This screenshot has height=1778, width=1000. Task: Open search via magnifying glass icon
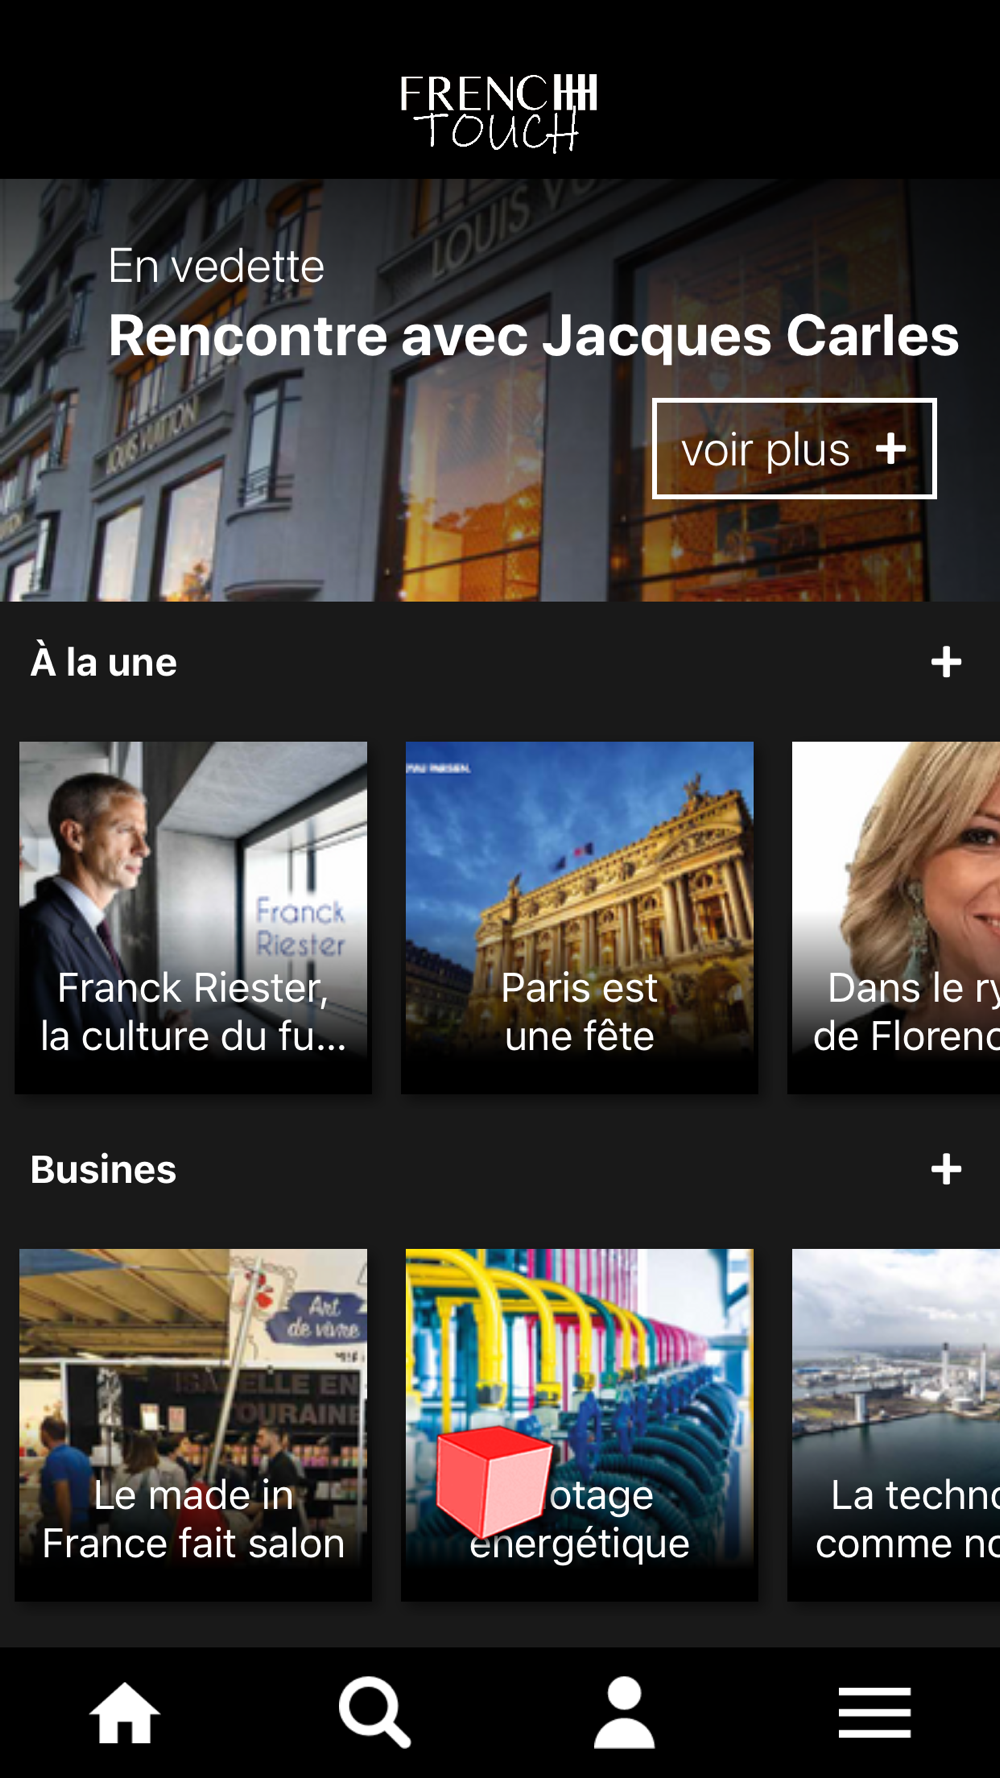click(x=374, y=1712)
